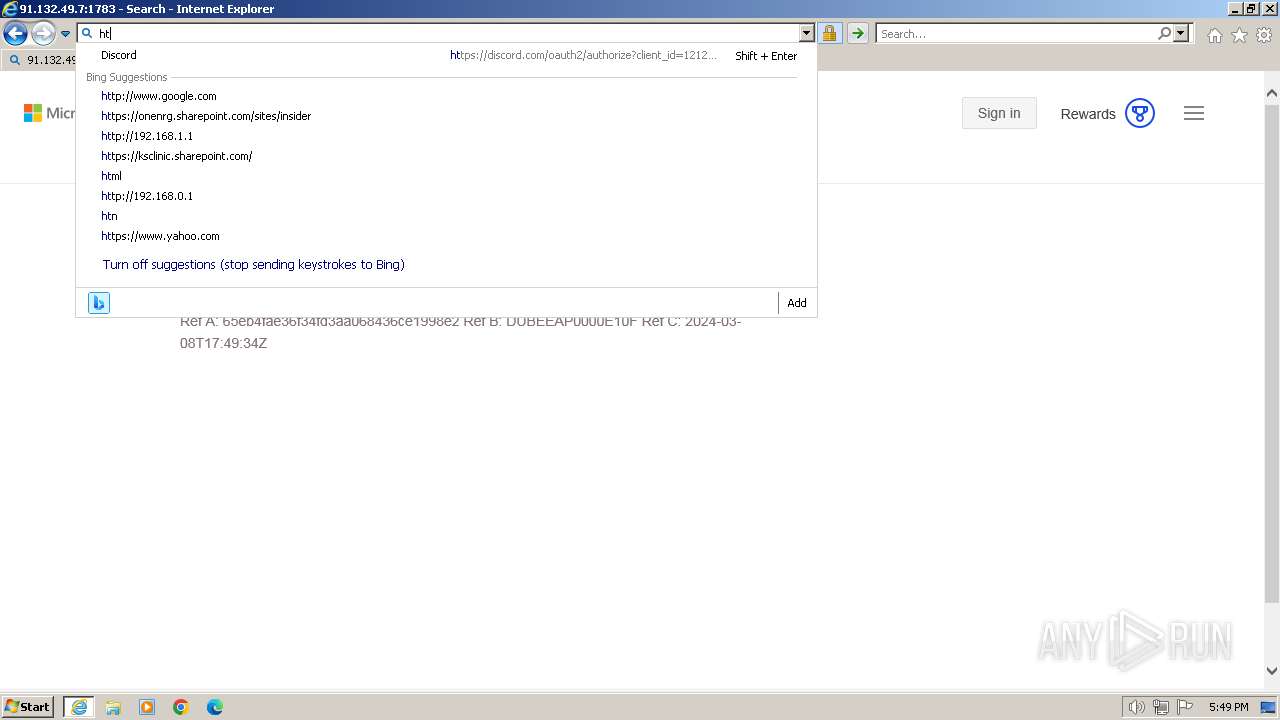Open the recent pages dropdown arrow
The image size is (1280, 720).
[65, 34]
